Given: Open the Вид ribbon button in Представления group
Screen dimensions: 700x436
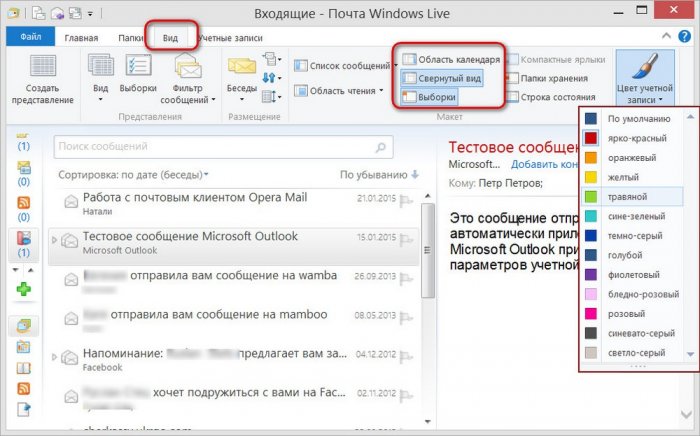Looking at the screenshot, I should pos(100,78).
